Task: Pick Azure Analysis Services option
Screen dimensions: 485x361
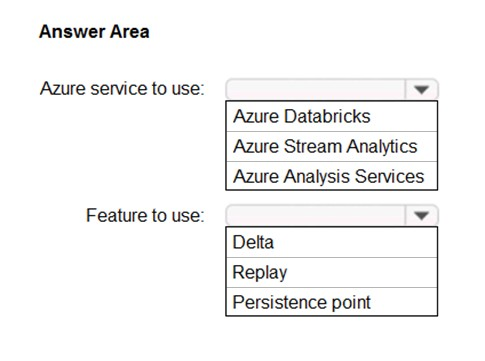Action: click(x=332, y=176)
